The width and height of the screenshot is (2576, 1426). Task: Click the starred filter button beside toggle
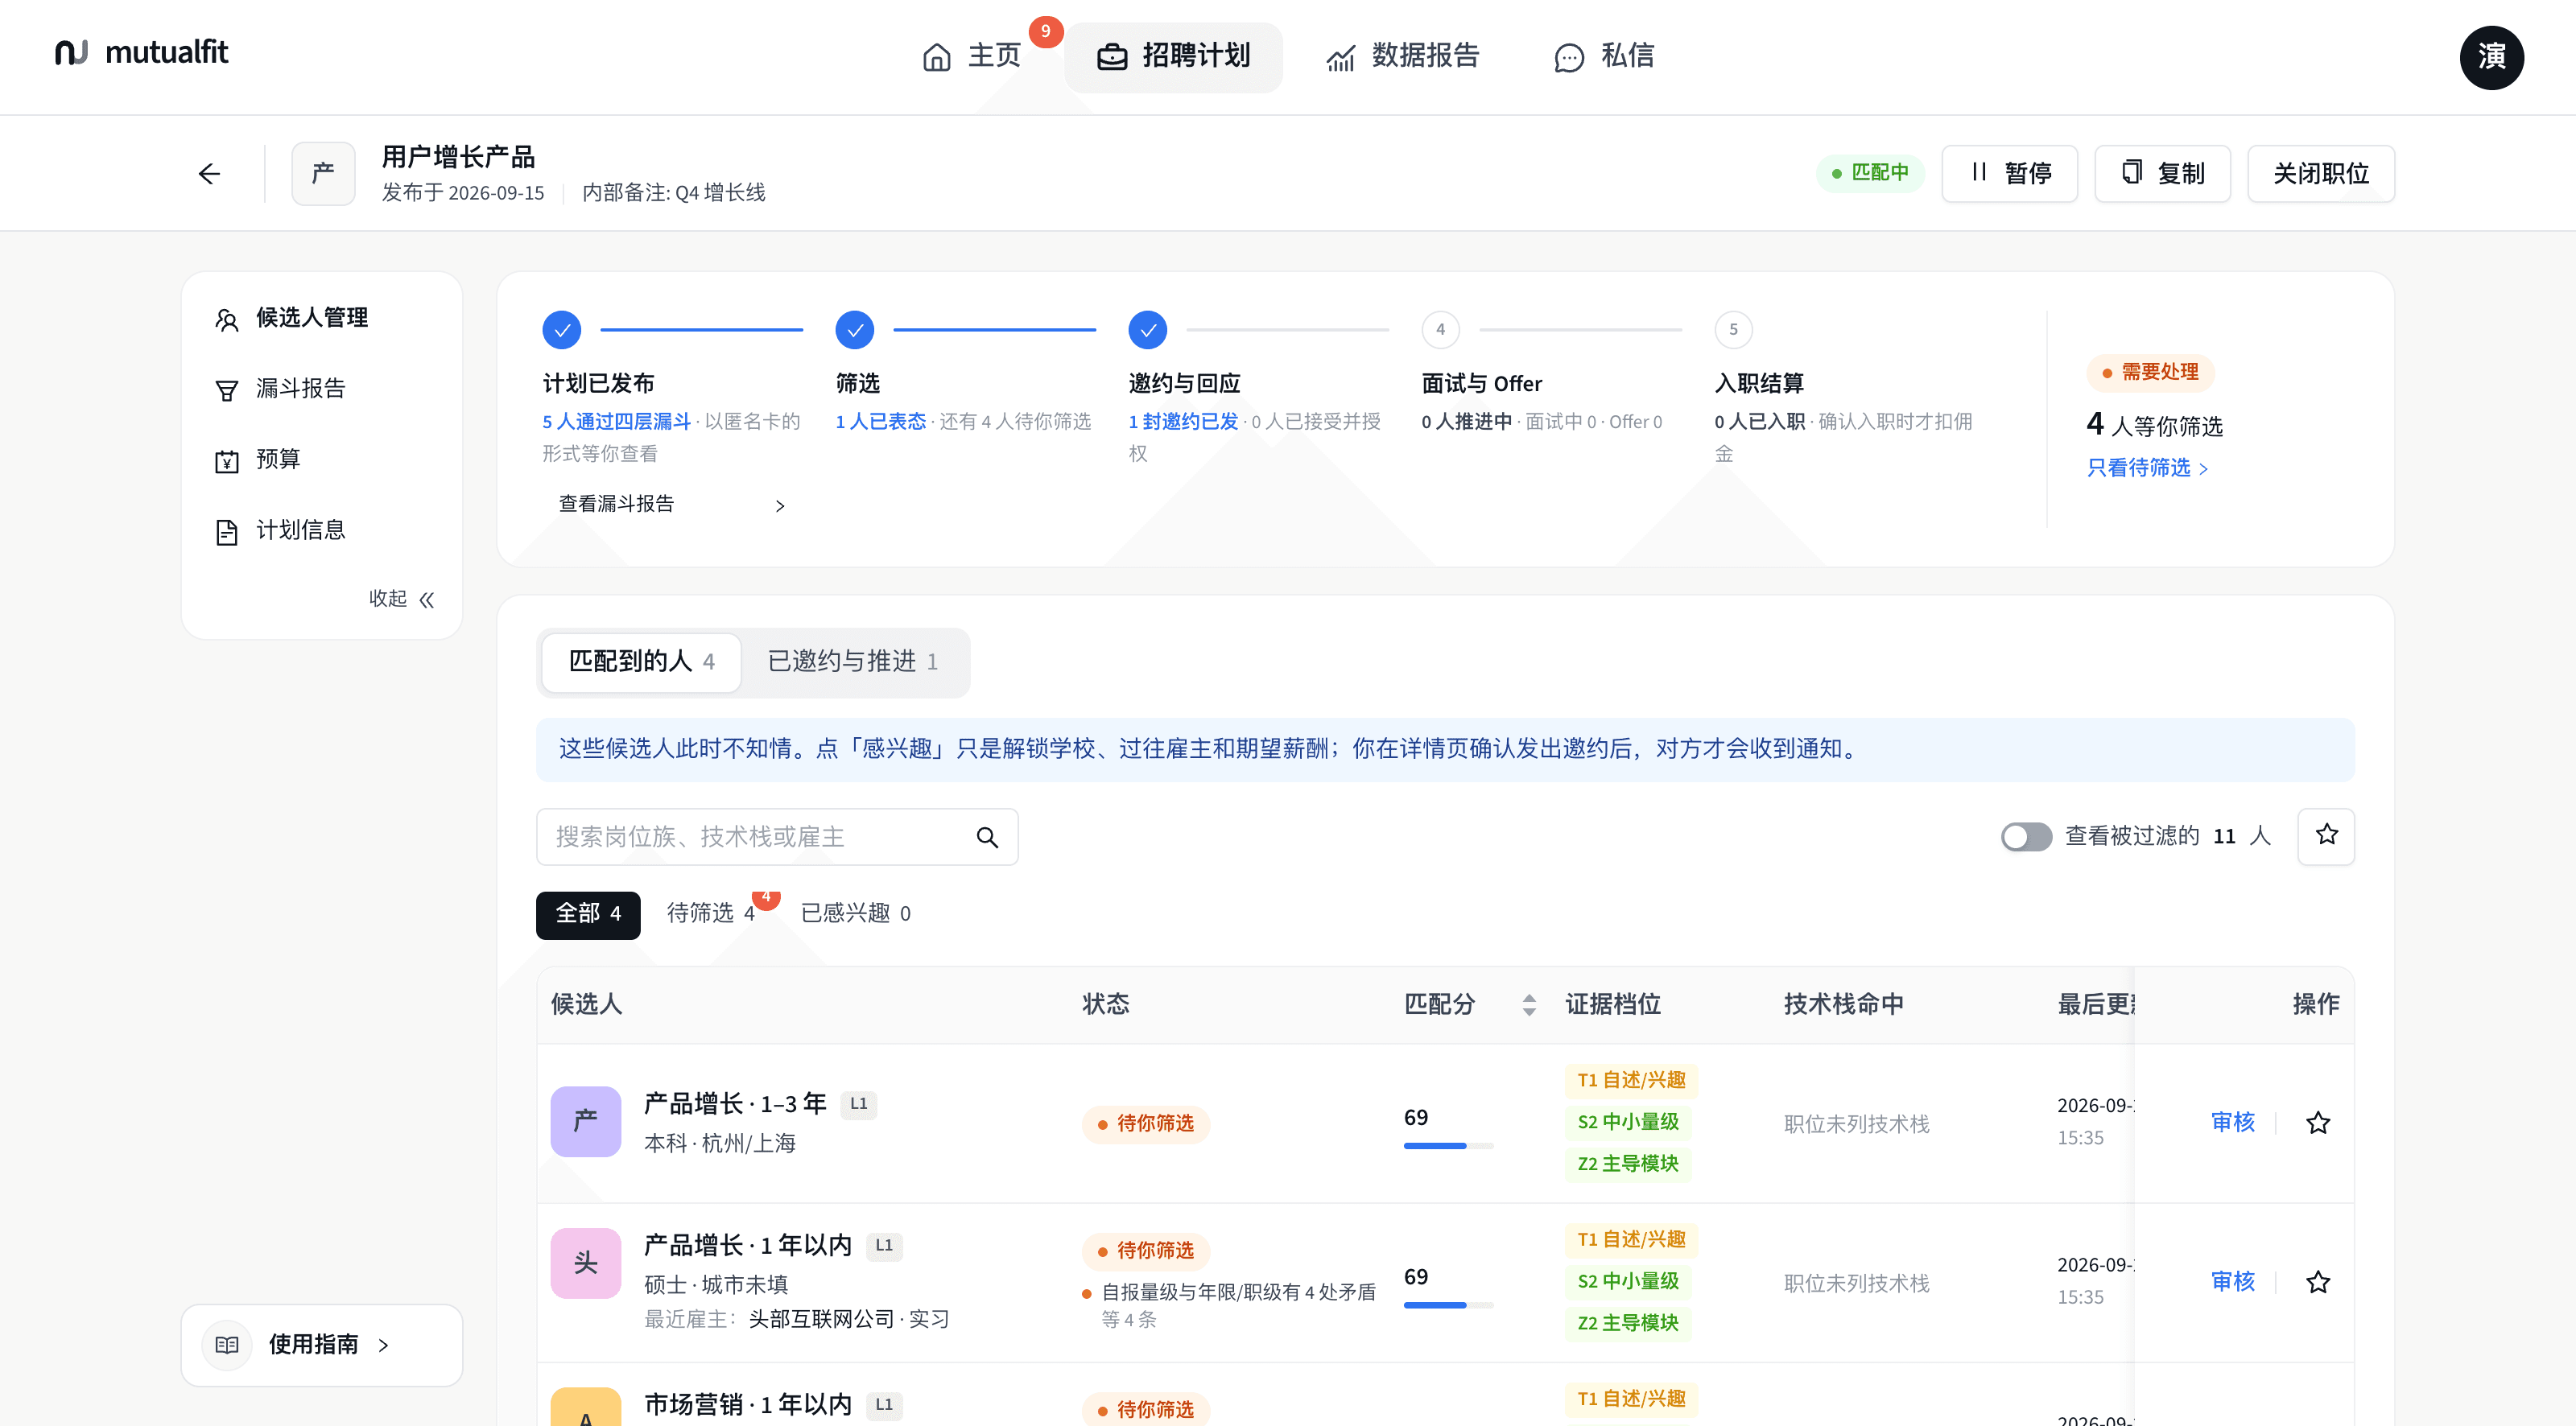click(2326, 836)
